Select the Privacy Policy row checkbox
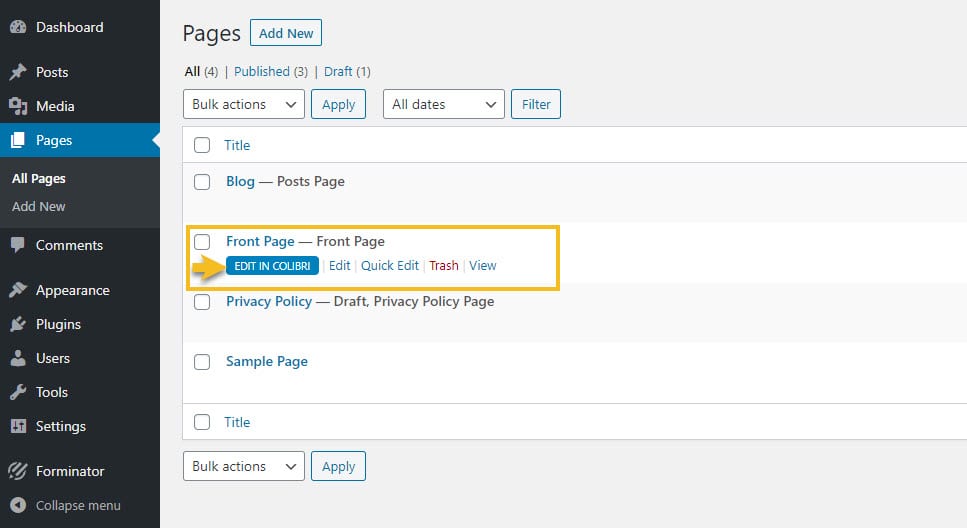The width and height of the screenshot is (967, 528). (202, 302)
